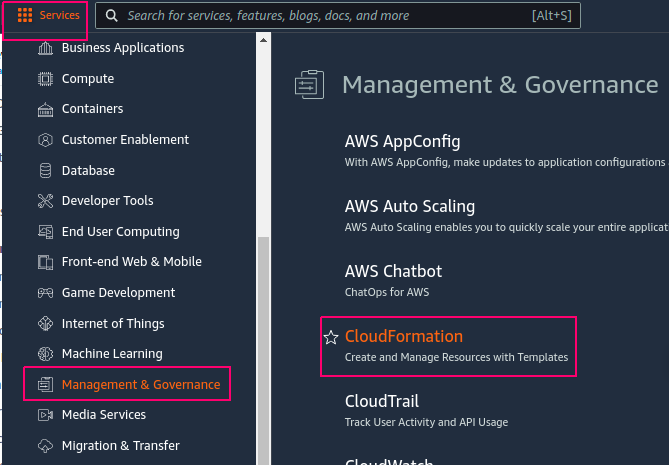
Task: Select Business Applications category
Action: 123,48
